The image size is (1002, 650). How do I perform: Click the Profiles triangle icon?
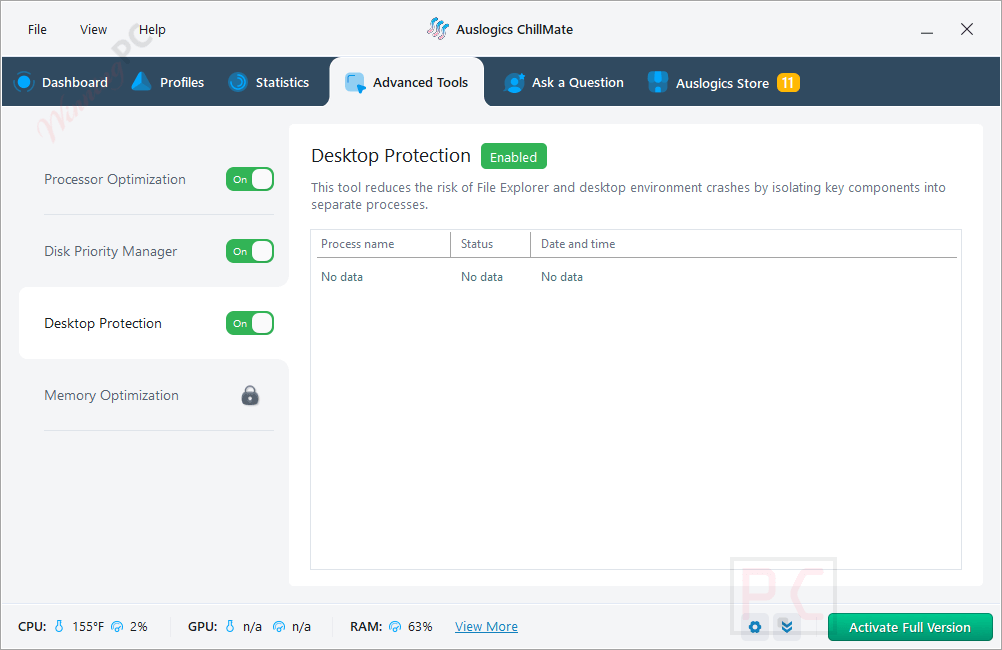click(x=141, y=81)
